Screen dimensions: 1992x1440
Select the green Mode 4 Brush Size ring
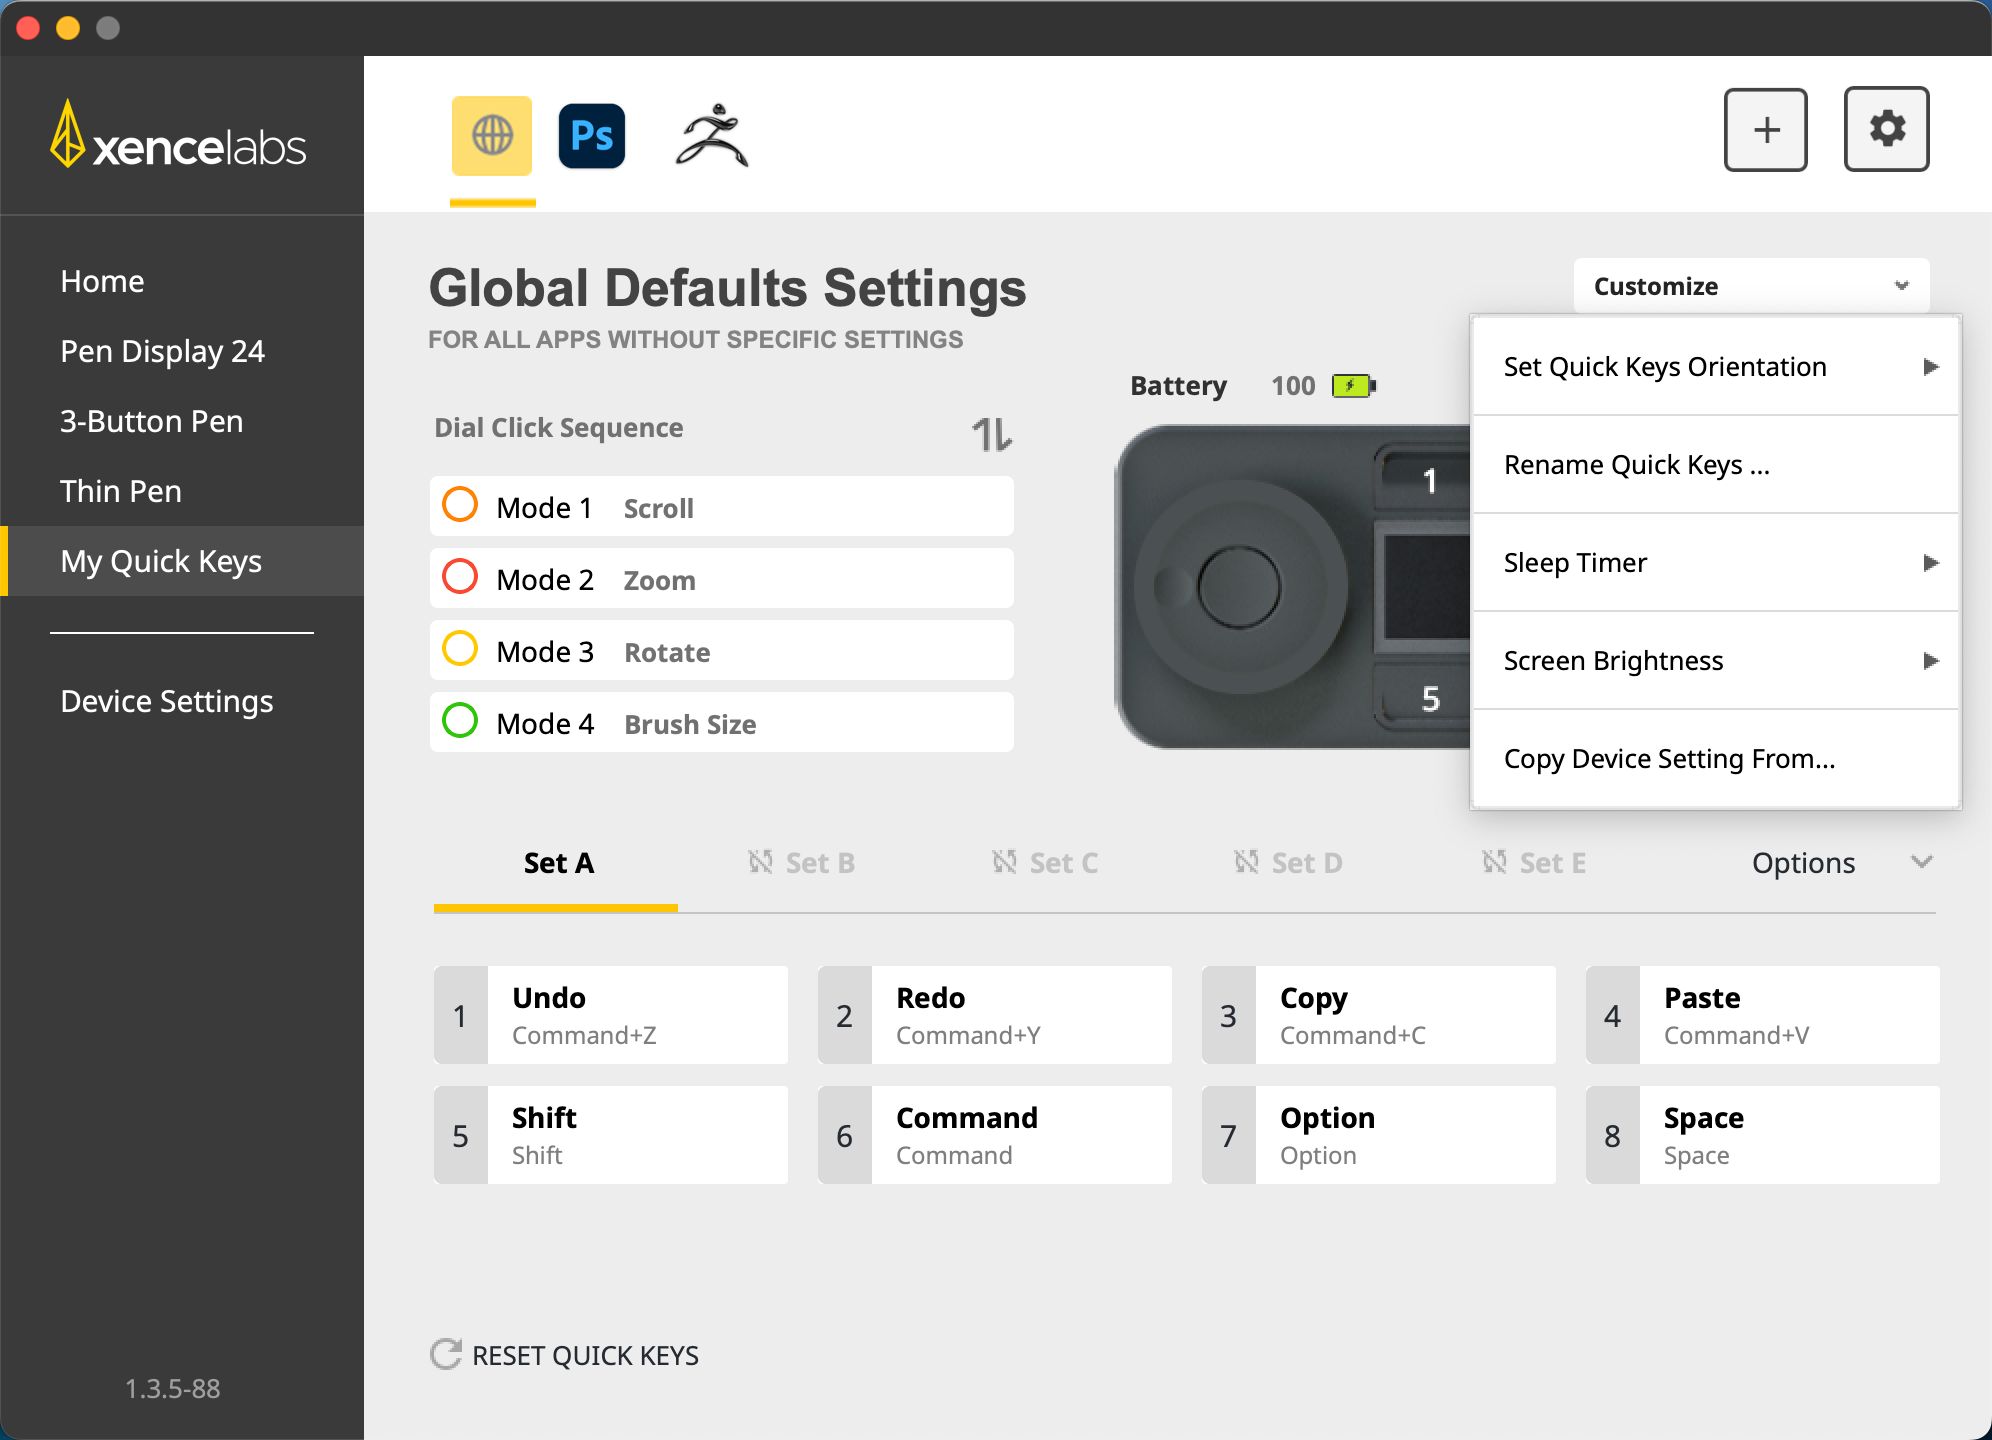pyautogui.click(x=460, y=721)
